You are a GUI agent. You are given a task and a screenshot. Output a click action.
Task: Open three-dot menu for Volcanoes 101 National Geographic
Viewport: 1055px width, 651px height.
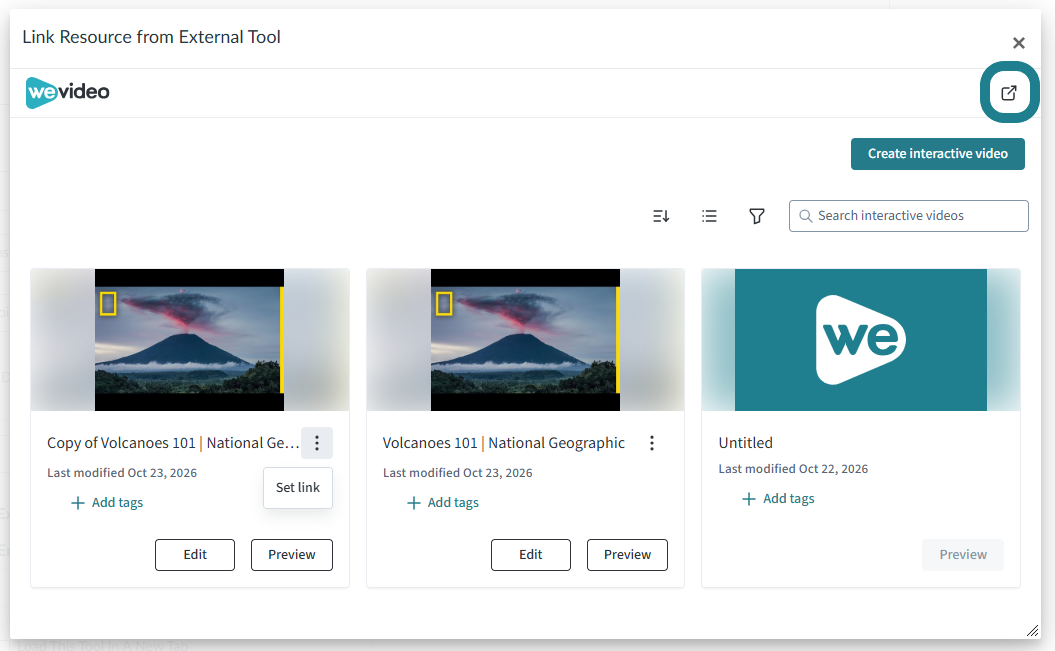tap(652, 443)
